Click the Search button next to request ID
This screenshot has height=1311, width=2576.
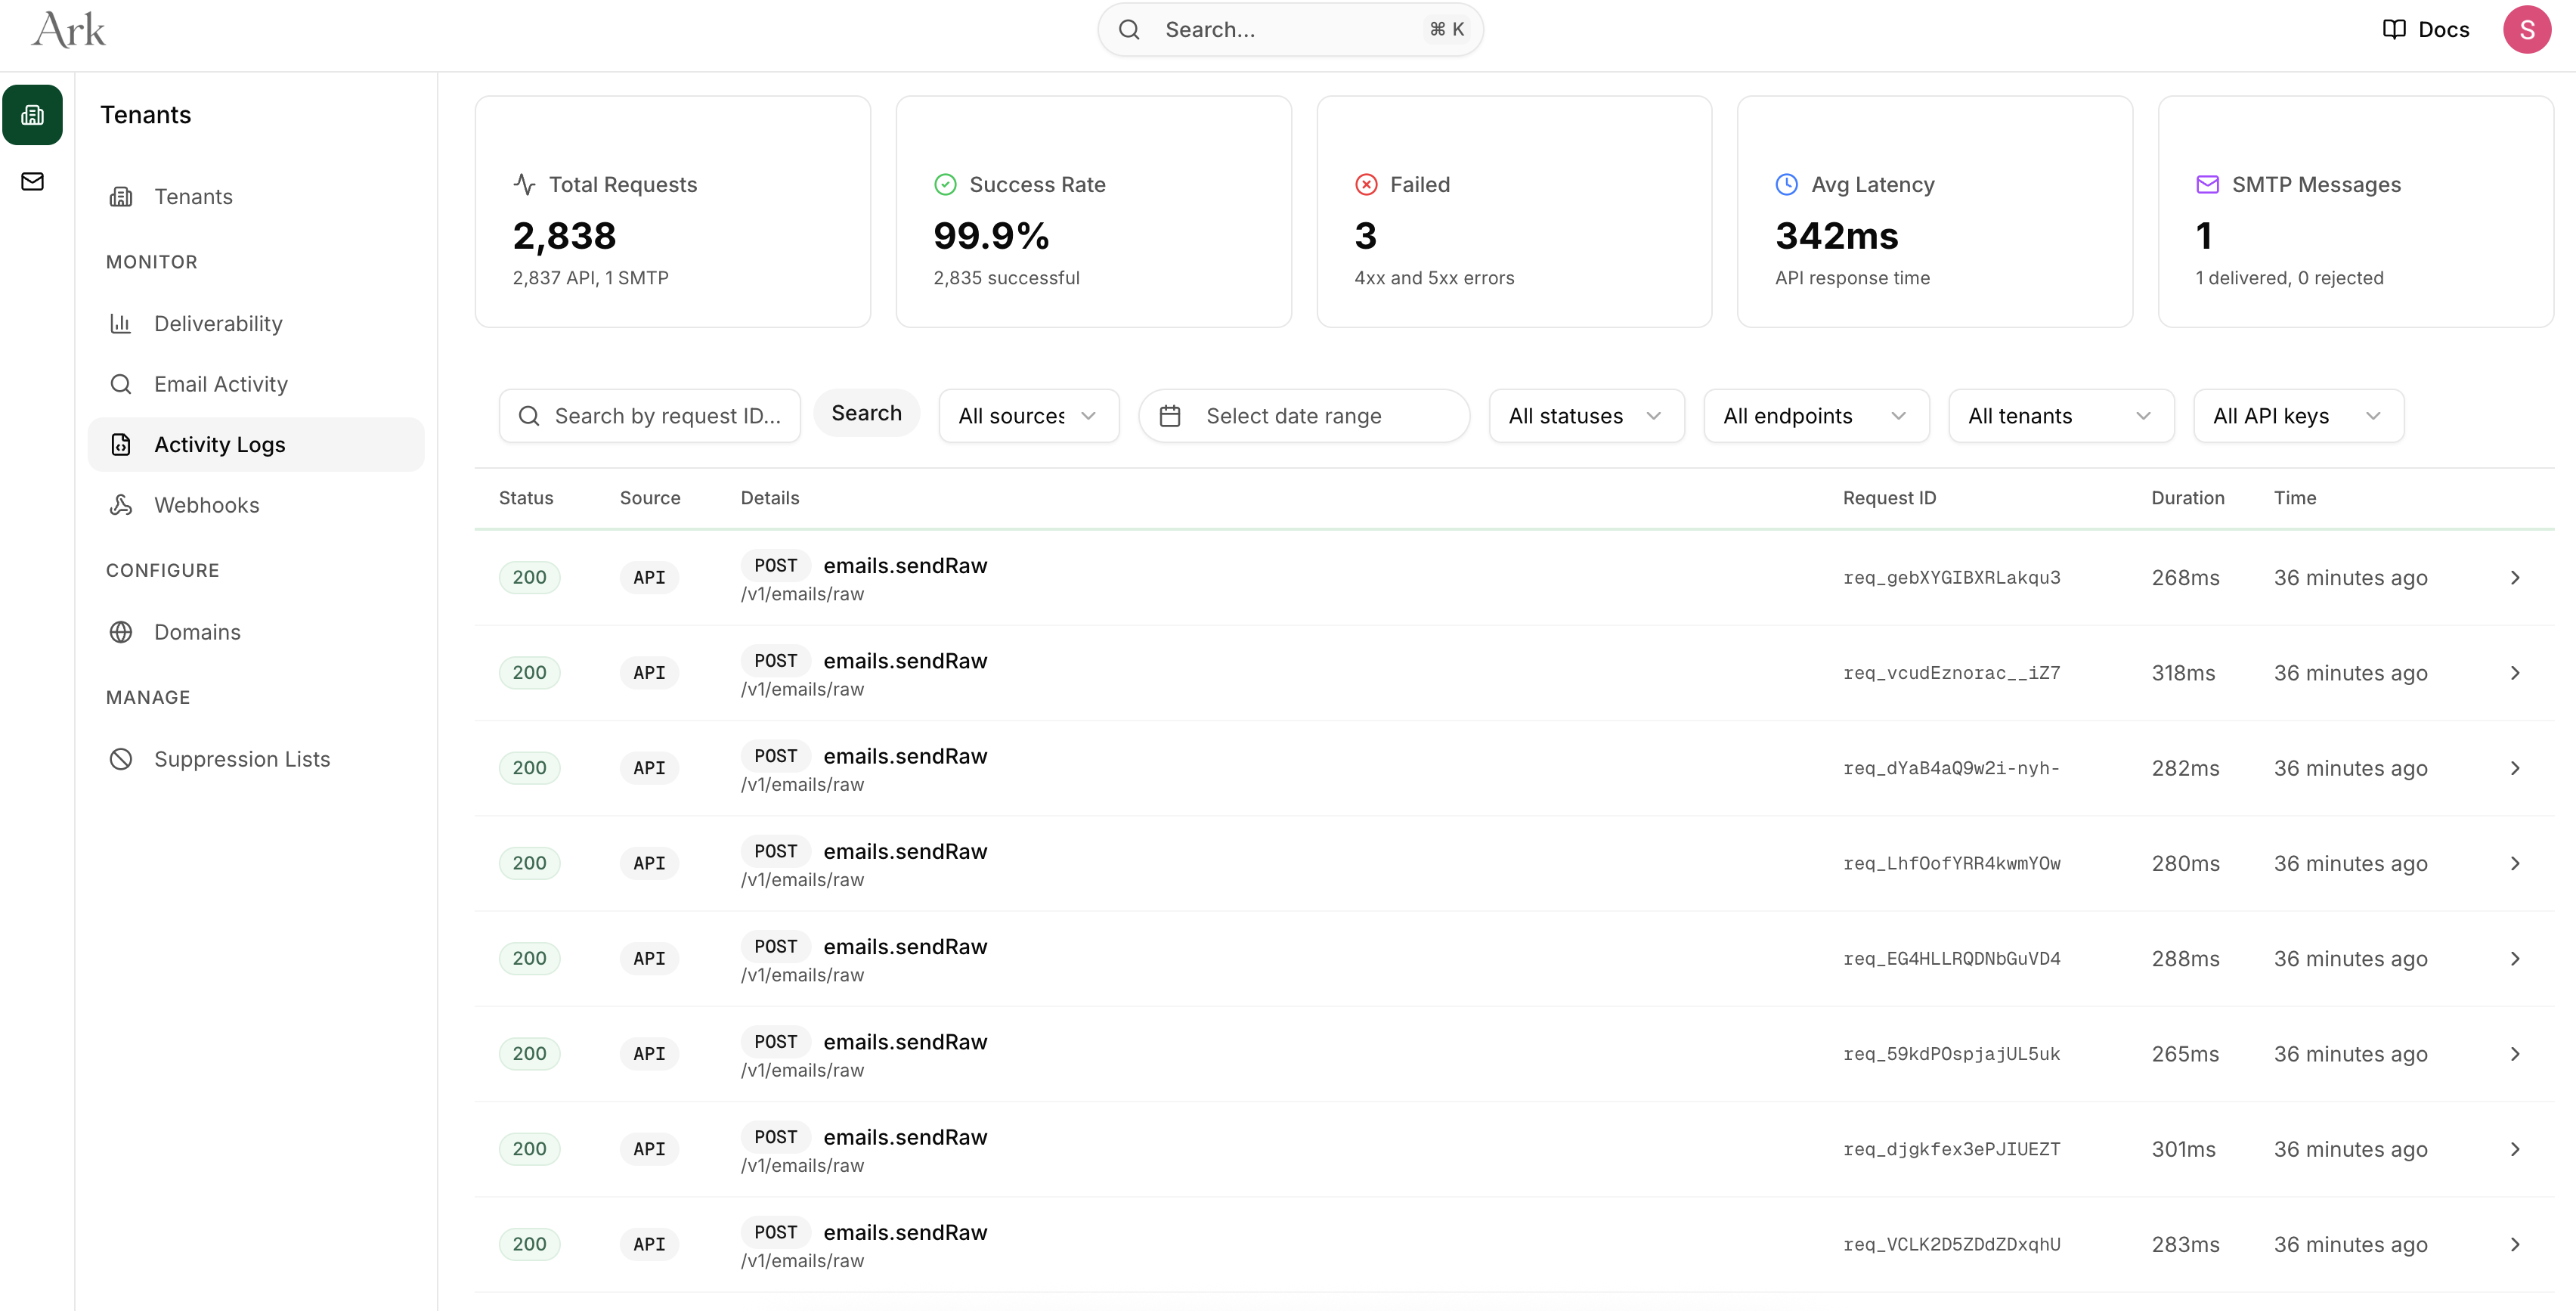(x=866, y=413)
